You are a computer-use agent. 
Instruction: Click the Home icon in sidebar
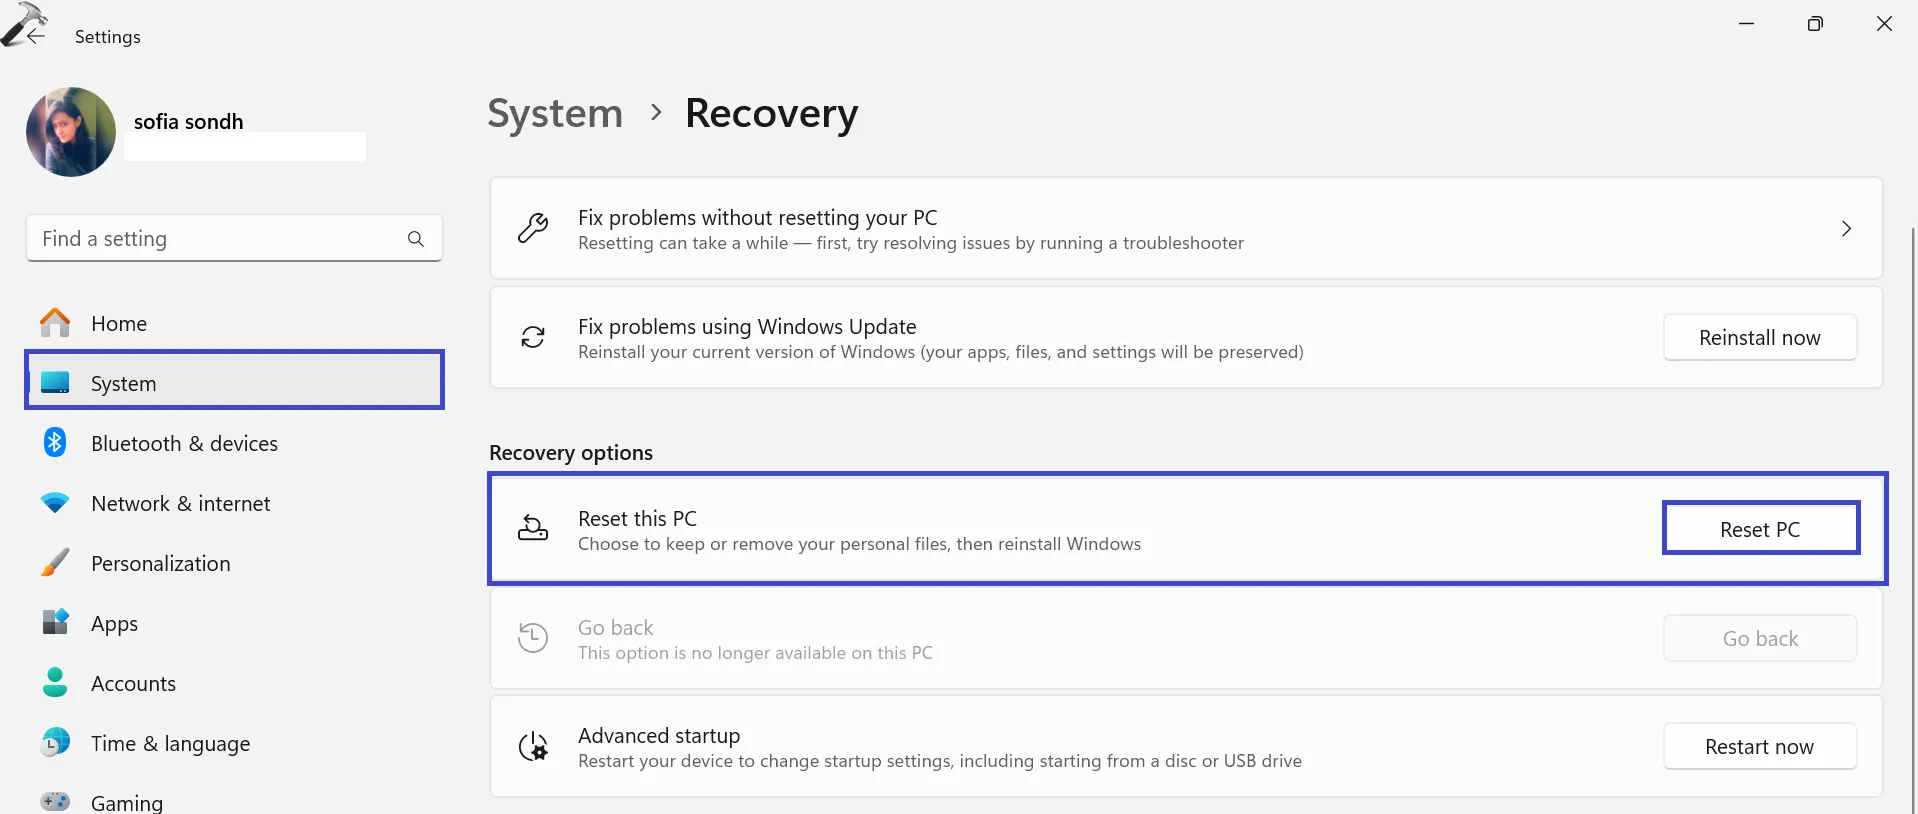click(55, 323)
